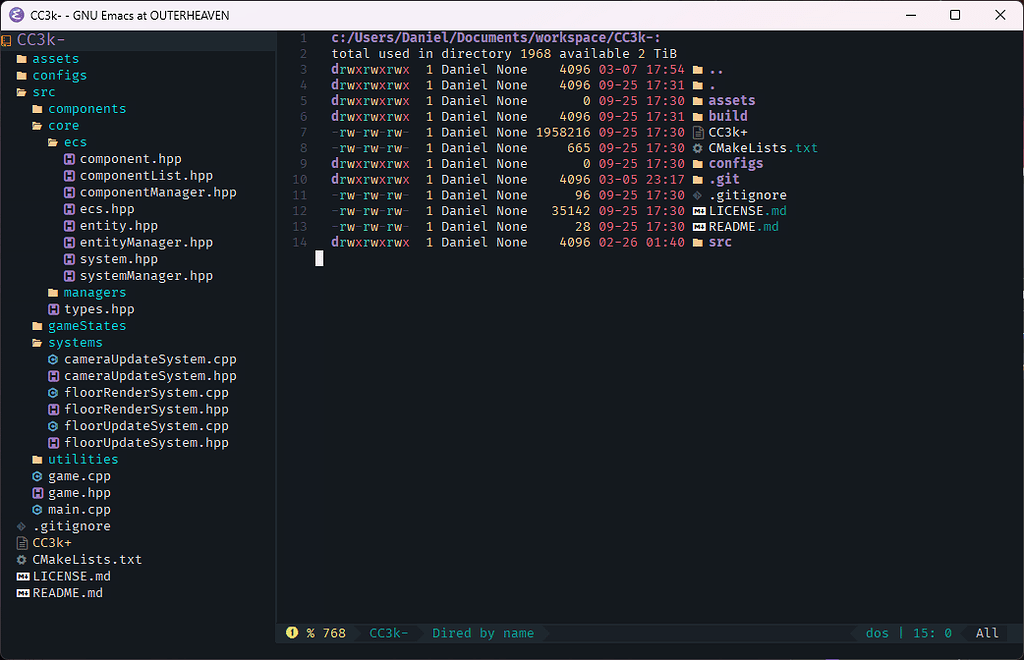
Task: Click the header icon next to types.hpp
Action: [x=52, y=309]
